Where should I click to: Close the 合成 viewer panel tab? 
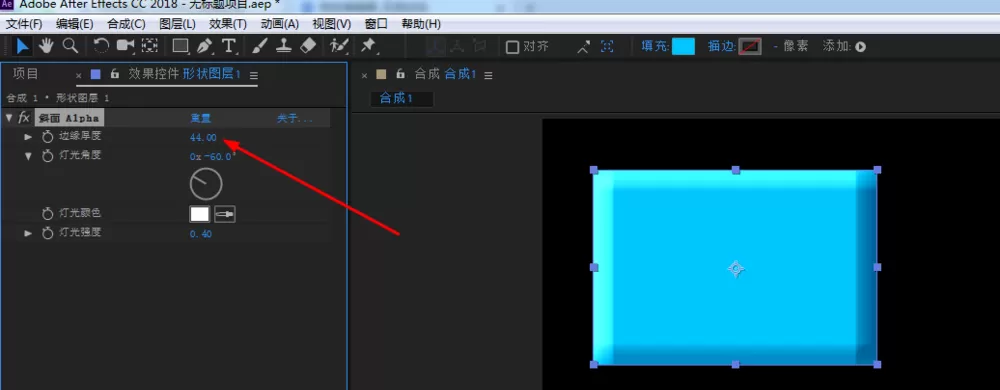coord(365,75)
